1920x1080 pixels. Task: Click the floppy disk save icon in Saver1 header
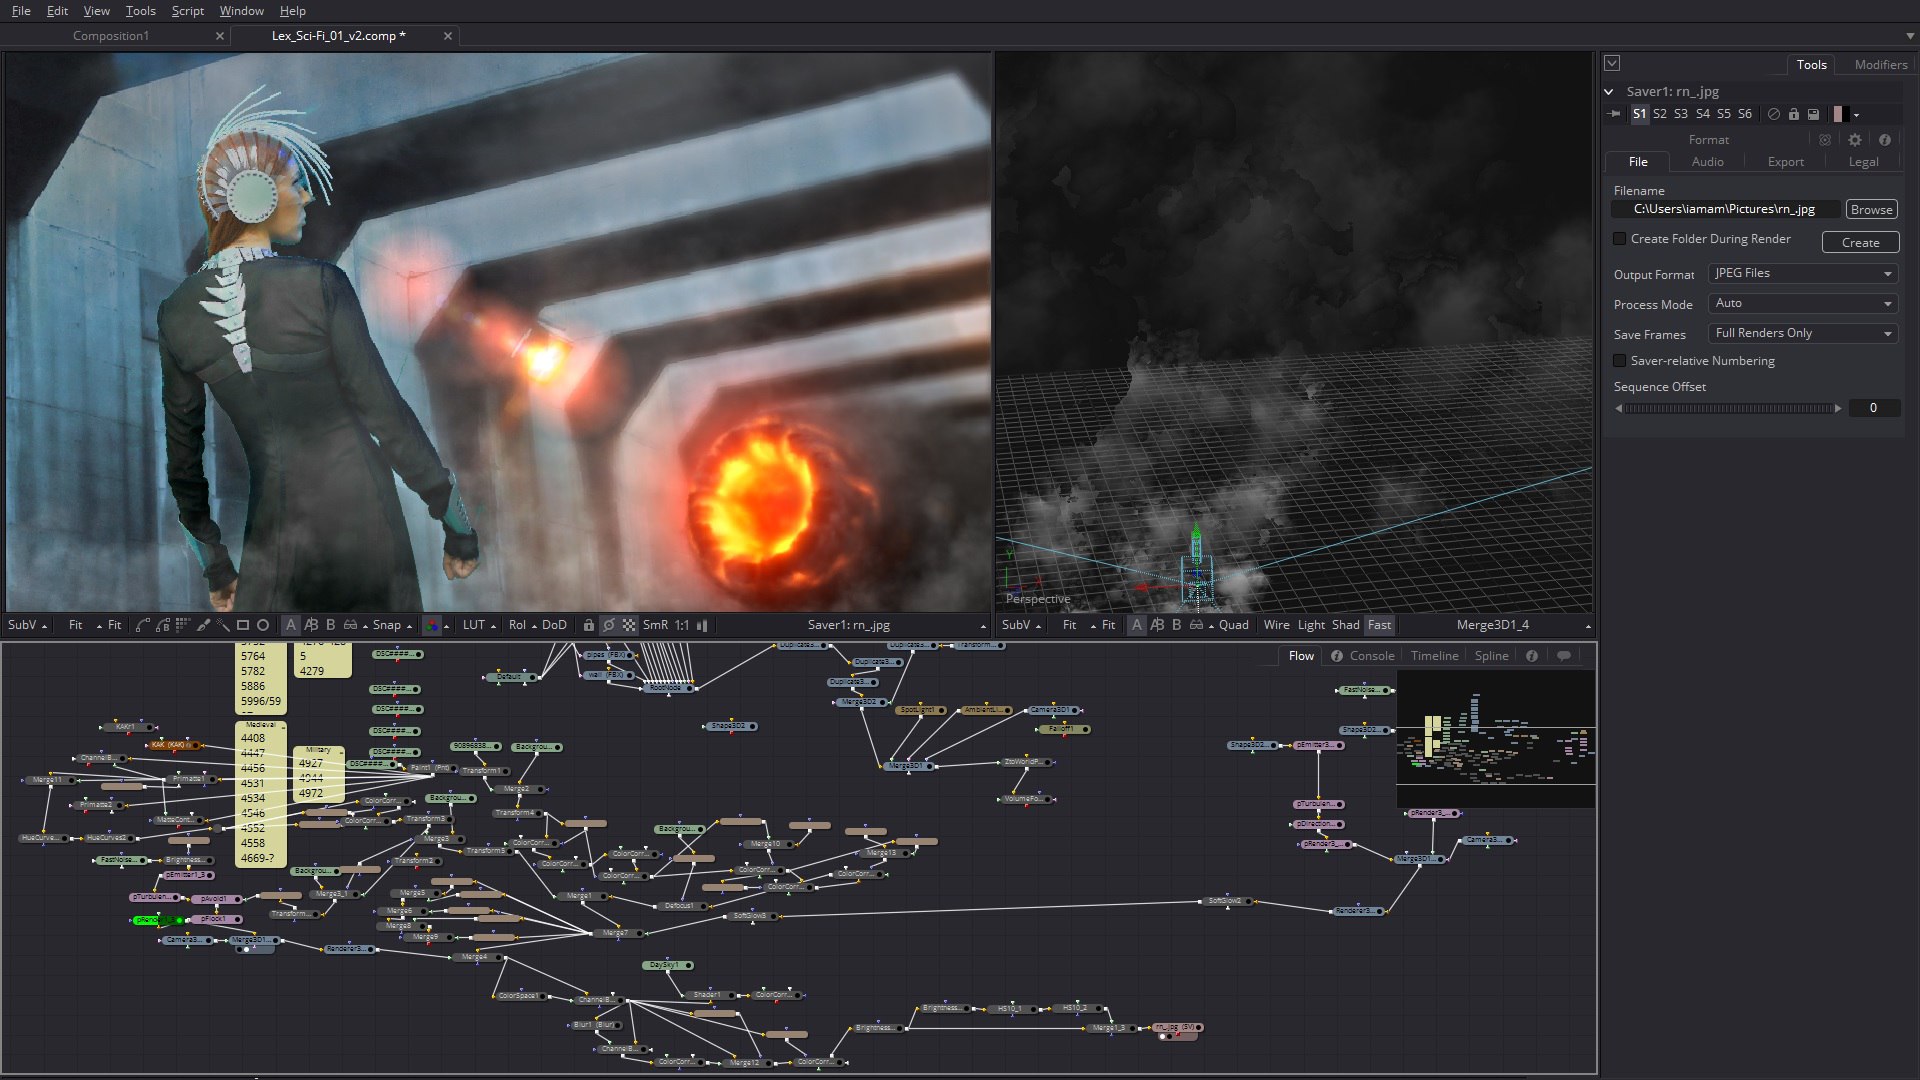point(1813,114)
